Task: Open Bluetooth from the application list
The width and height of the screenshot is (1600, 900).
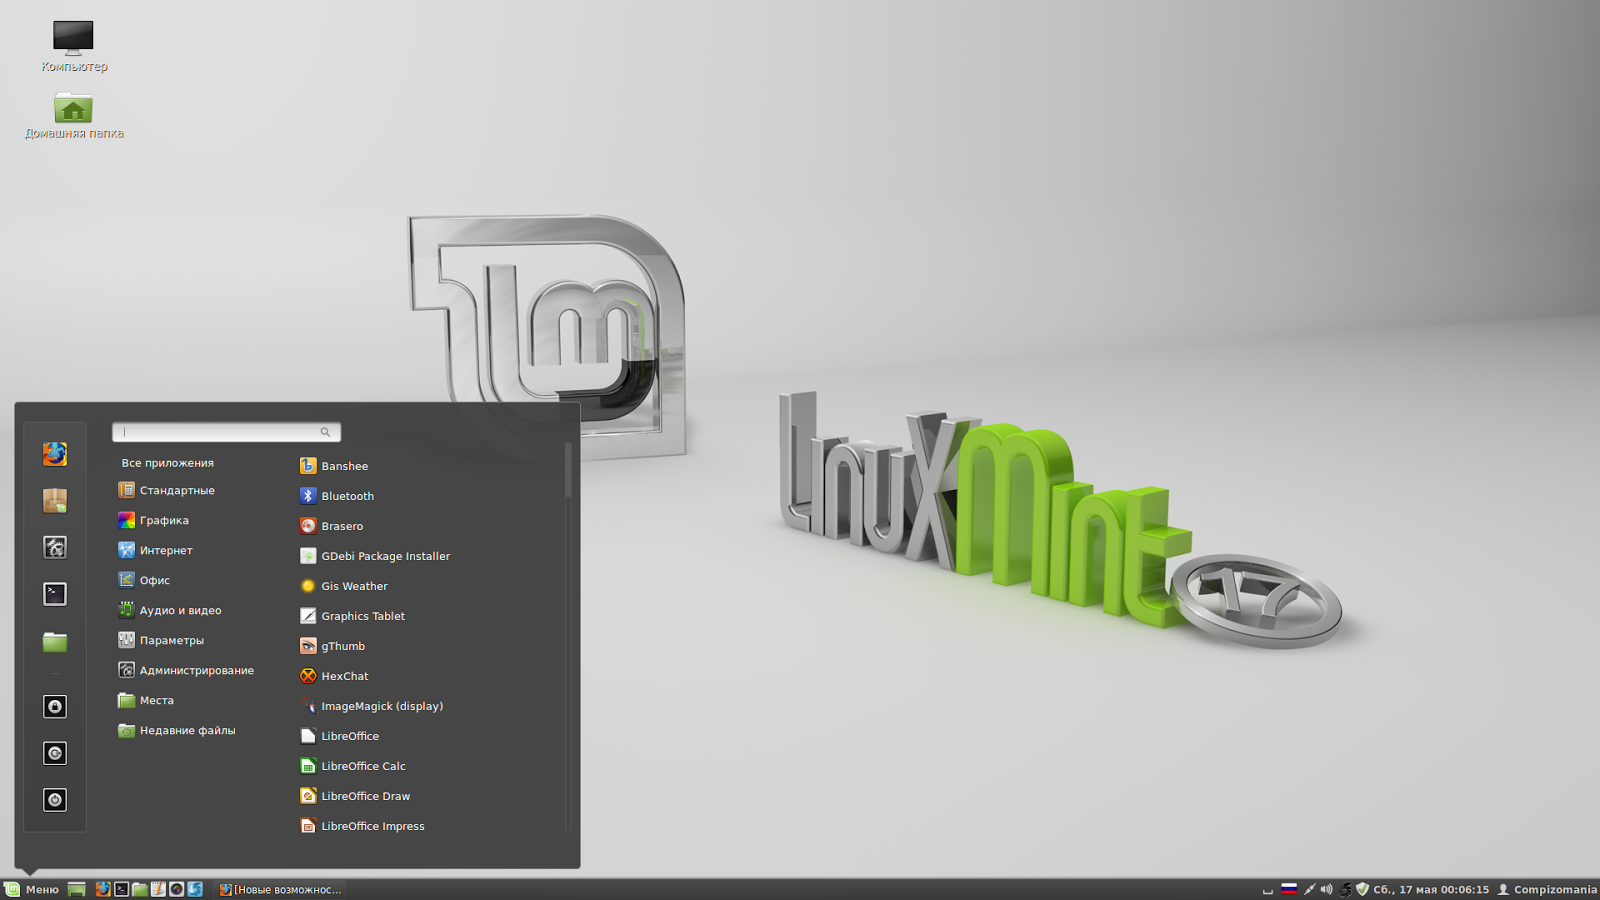Action: tap(337, 496)
